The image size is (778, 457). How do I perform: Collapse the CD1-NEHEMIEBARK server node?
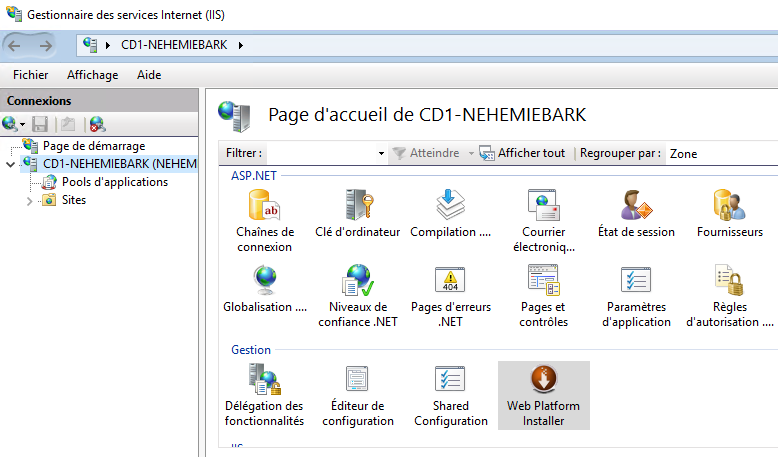[x=10, y=164]
